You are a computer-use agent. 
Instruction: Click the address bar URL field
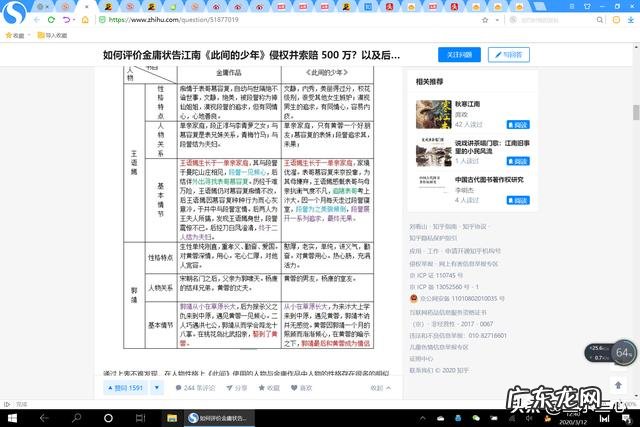click(x=286, y=20)
